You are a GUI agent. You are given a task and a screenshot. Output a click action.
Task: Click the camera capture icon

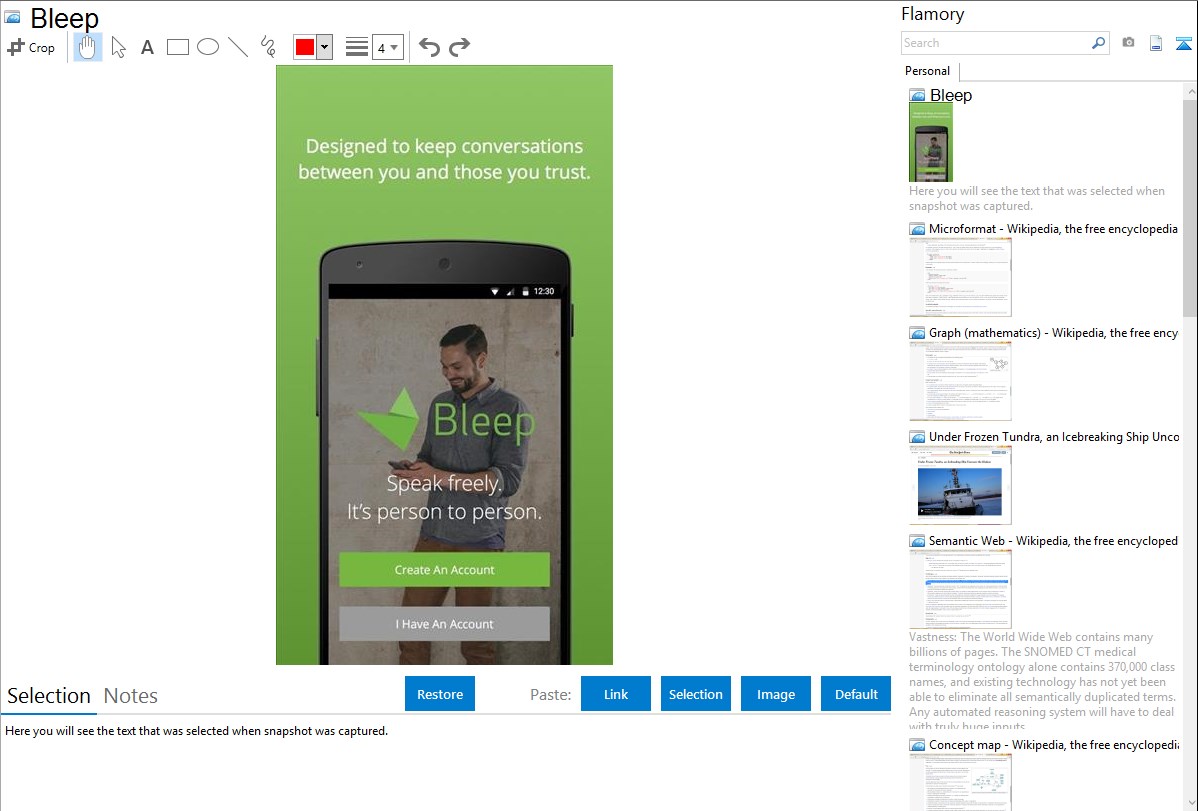[x=1128, y=43]
